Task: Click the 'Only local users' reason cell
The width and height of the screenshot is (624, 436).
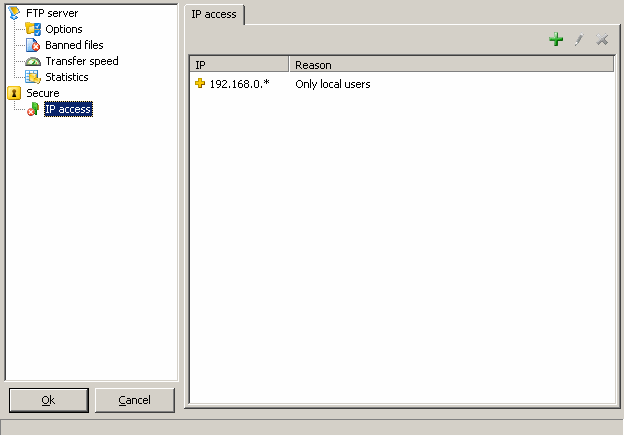Action: point(333,84)
